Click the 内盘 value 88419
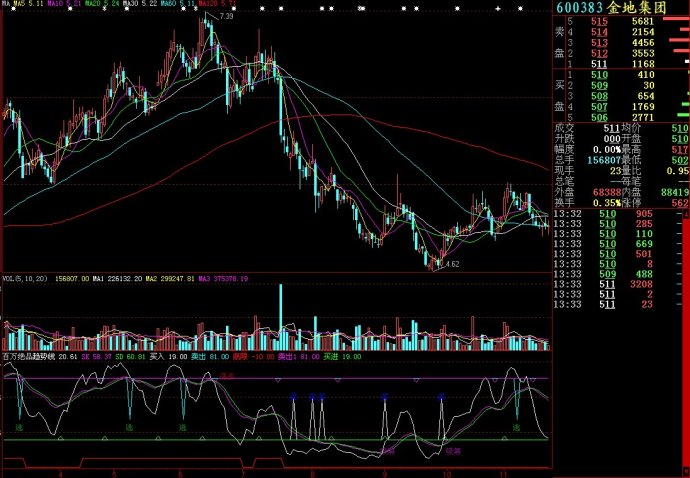This screenshot has height=478, width=690. click(675, 192)
